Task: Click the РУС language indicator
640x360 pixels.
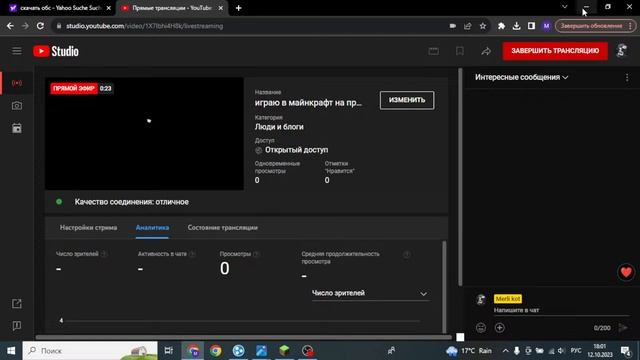Action: point(576,351)
